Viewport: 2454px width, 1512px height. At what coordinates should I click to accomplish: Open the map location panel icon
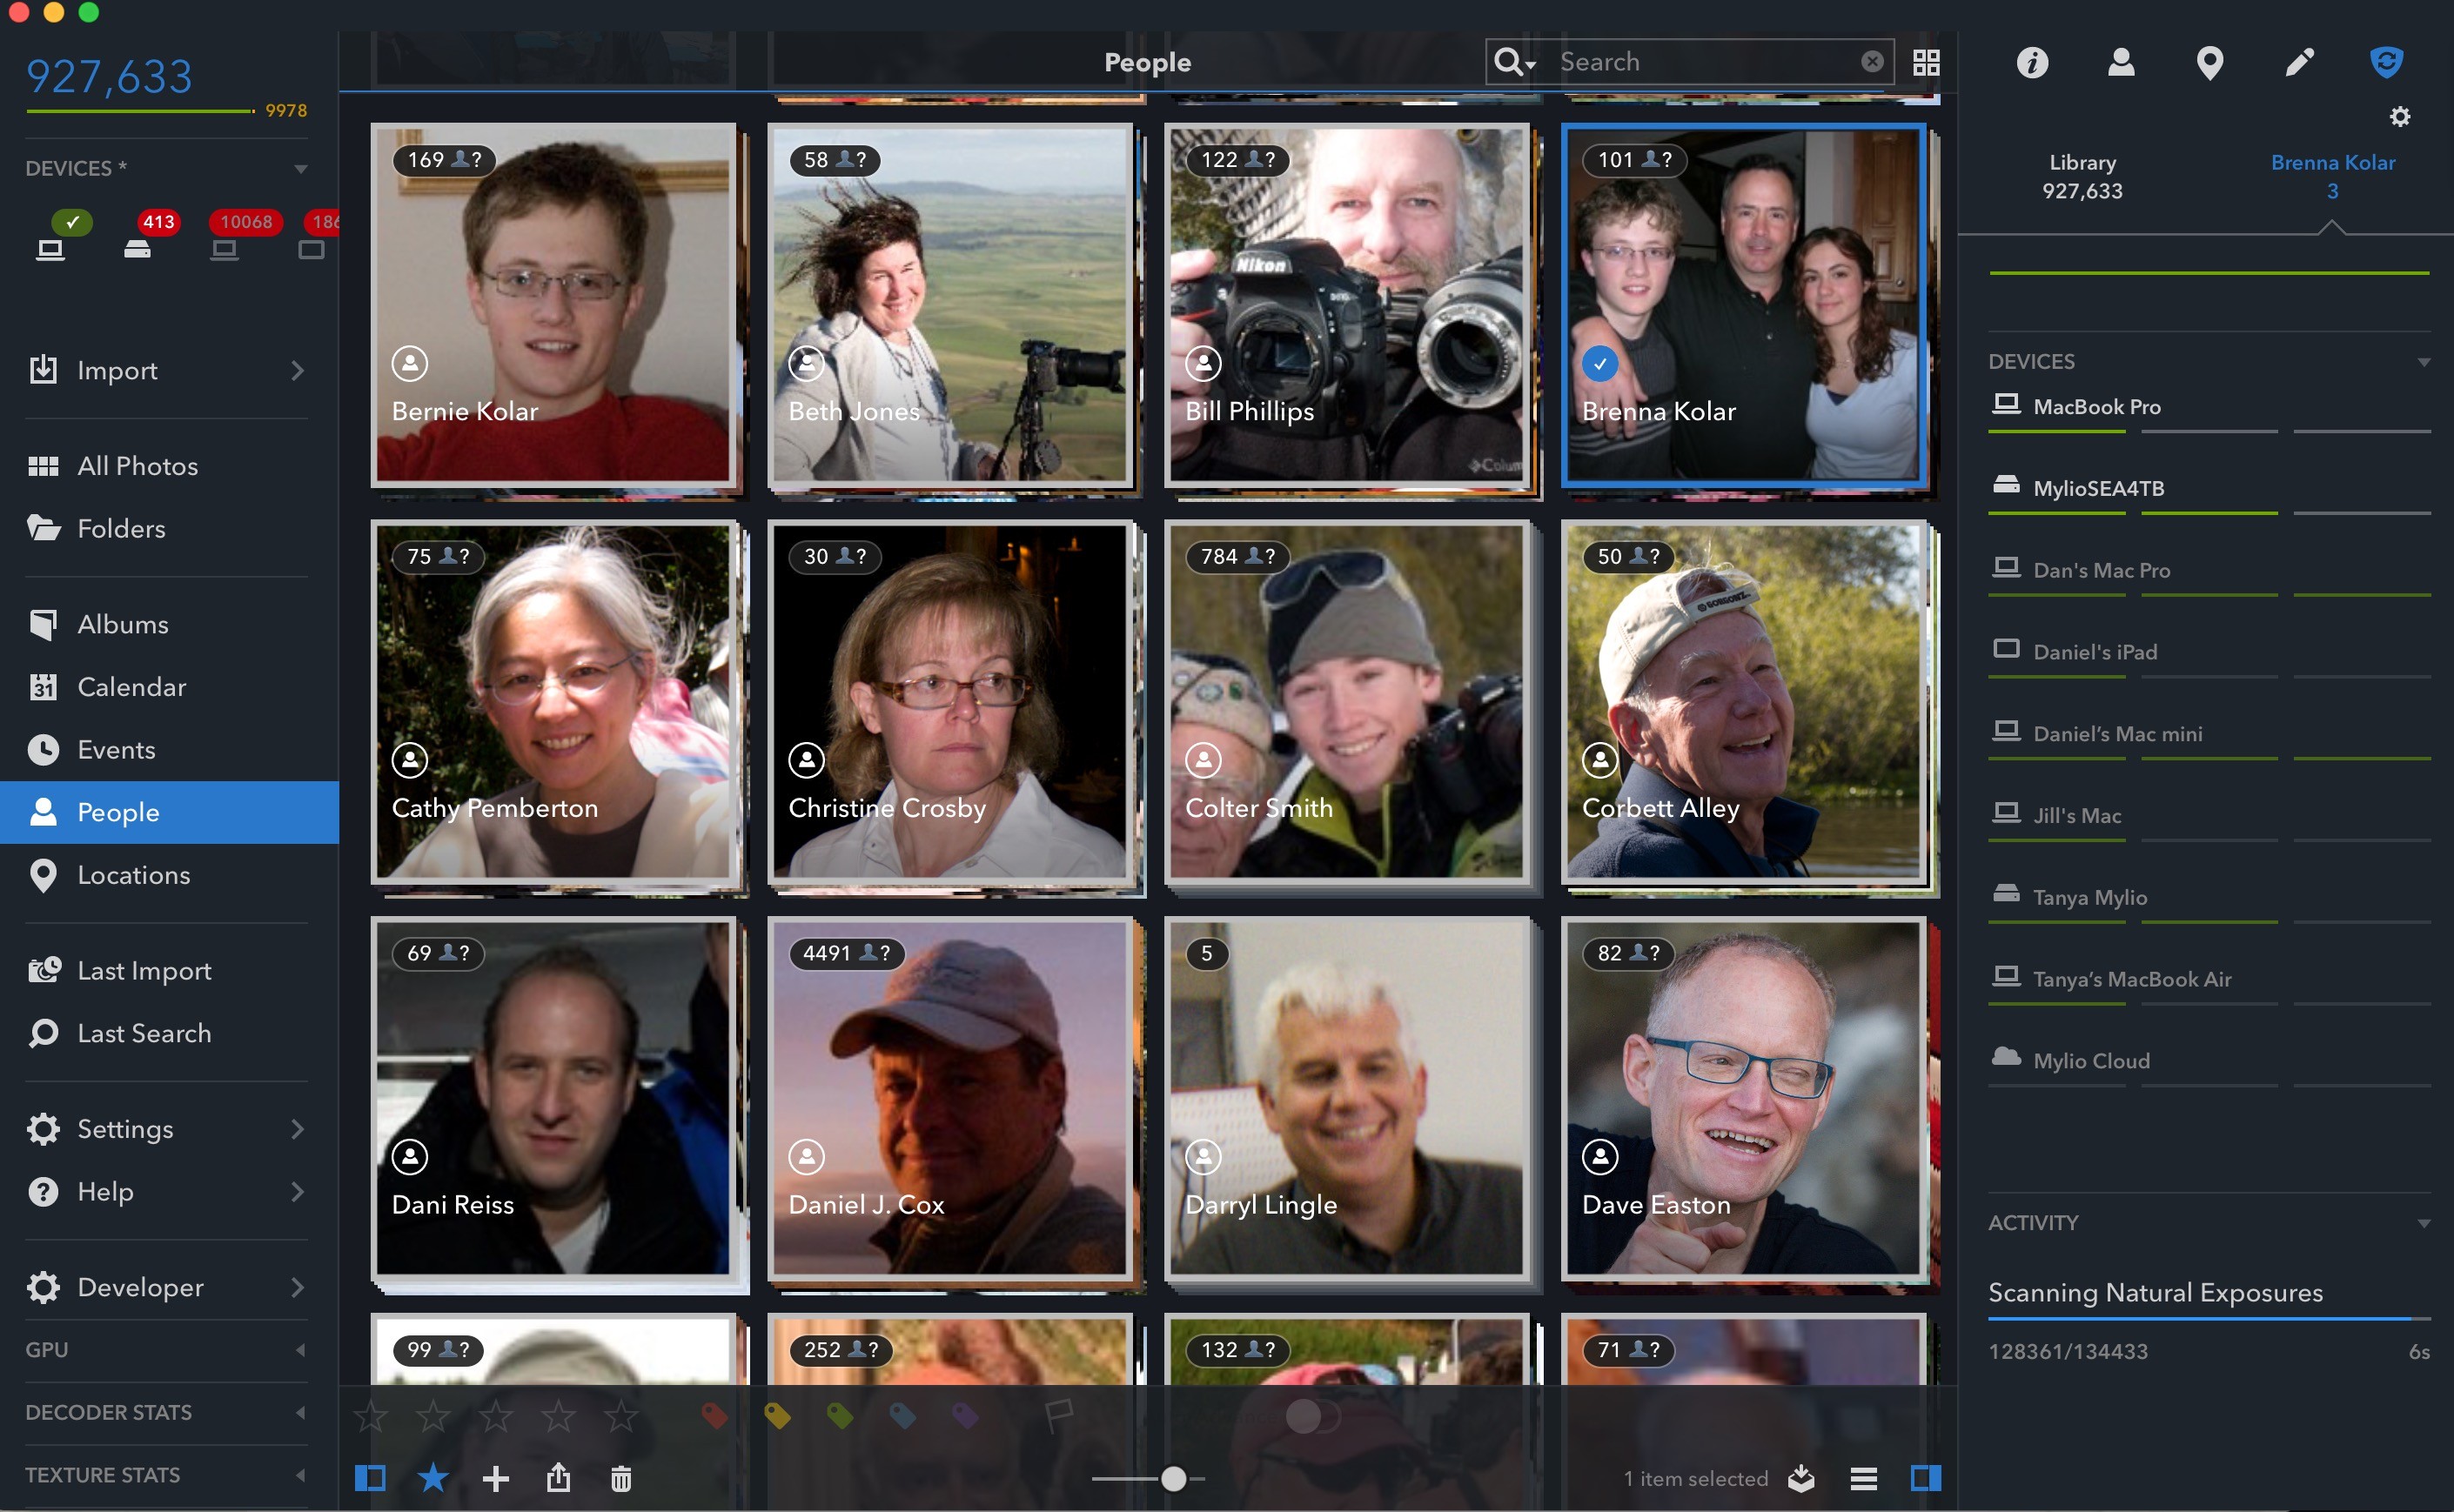(x=2210, y=63)
